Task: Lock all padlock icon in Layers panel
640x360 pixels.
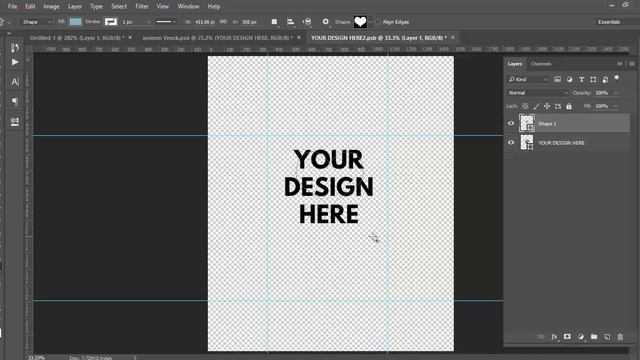Action: point(569,106)
